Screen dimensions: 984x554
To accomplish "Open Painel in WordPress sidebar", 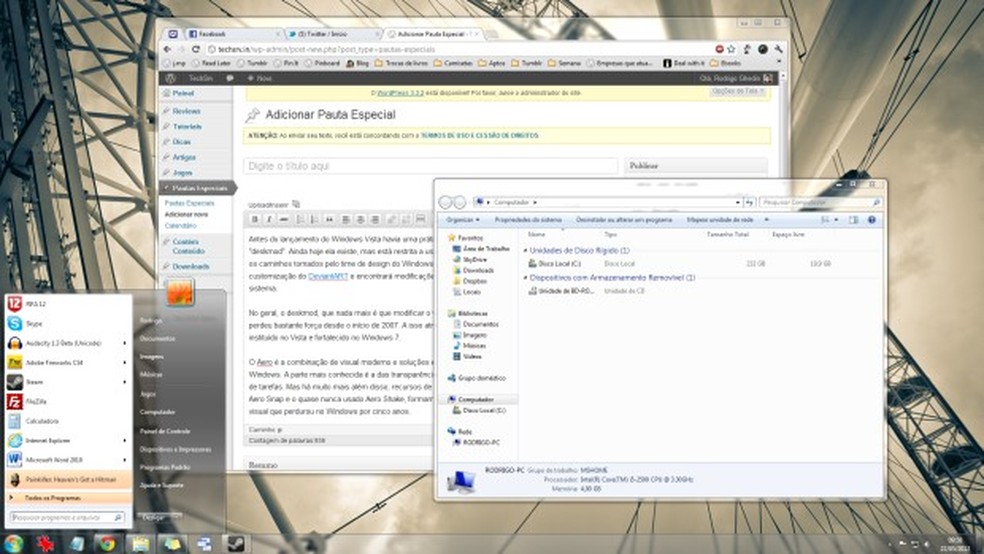I will click(183, 93).
